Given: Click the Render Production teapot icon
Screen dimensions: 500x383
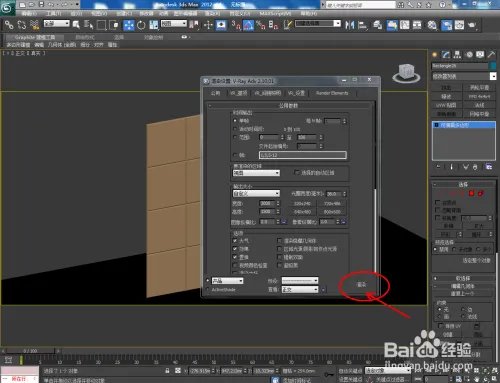Looking at the screenshot, I should (x=472, y=25).
